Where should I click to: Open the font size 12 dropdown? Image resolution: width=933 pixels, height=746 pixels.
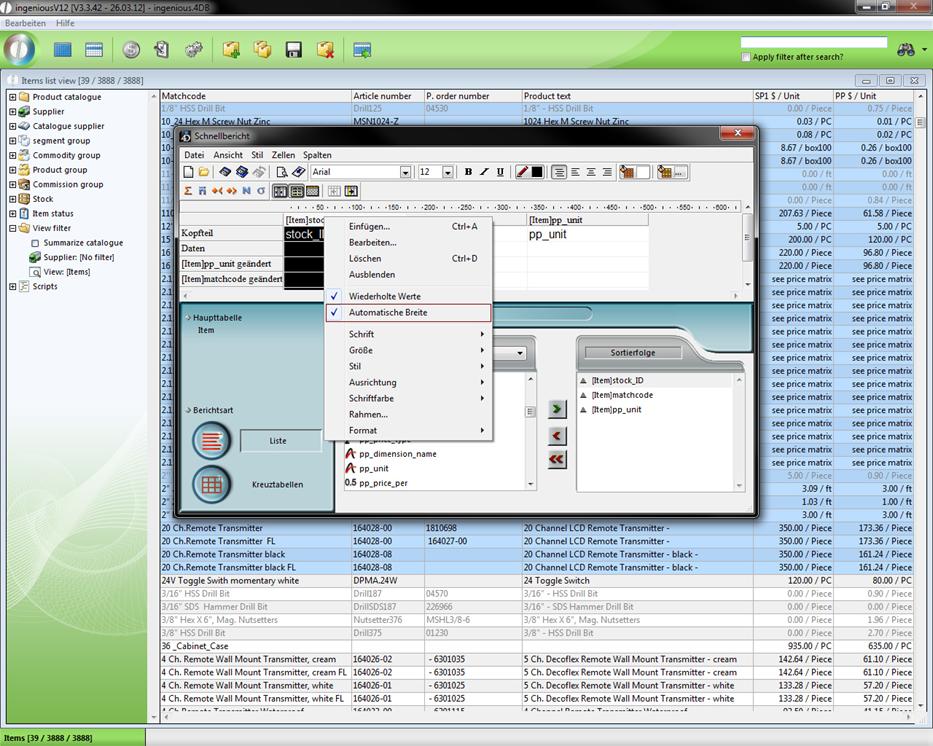coord(447,172)
